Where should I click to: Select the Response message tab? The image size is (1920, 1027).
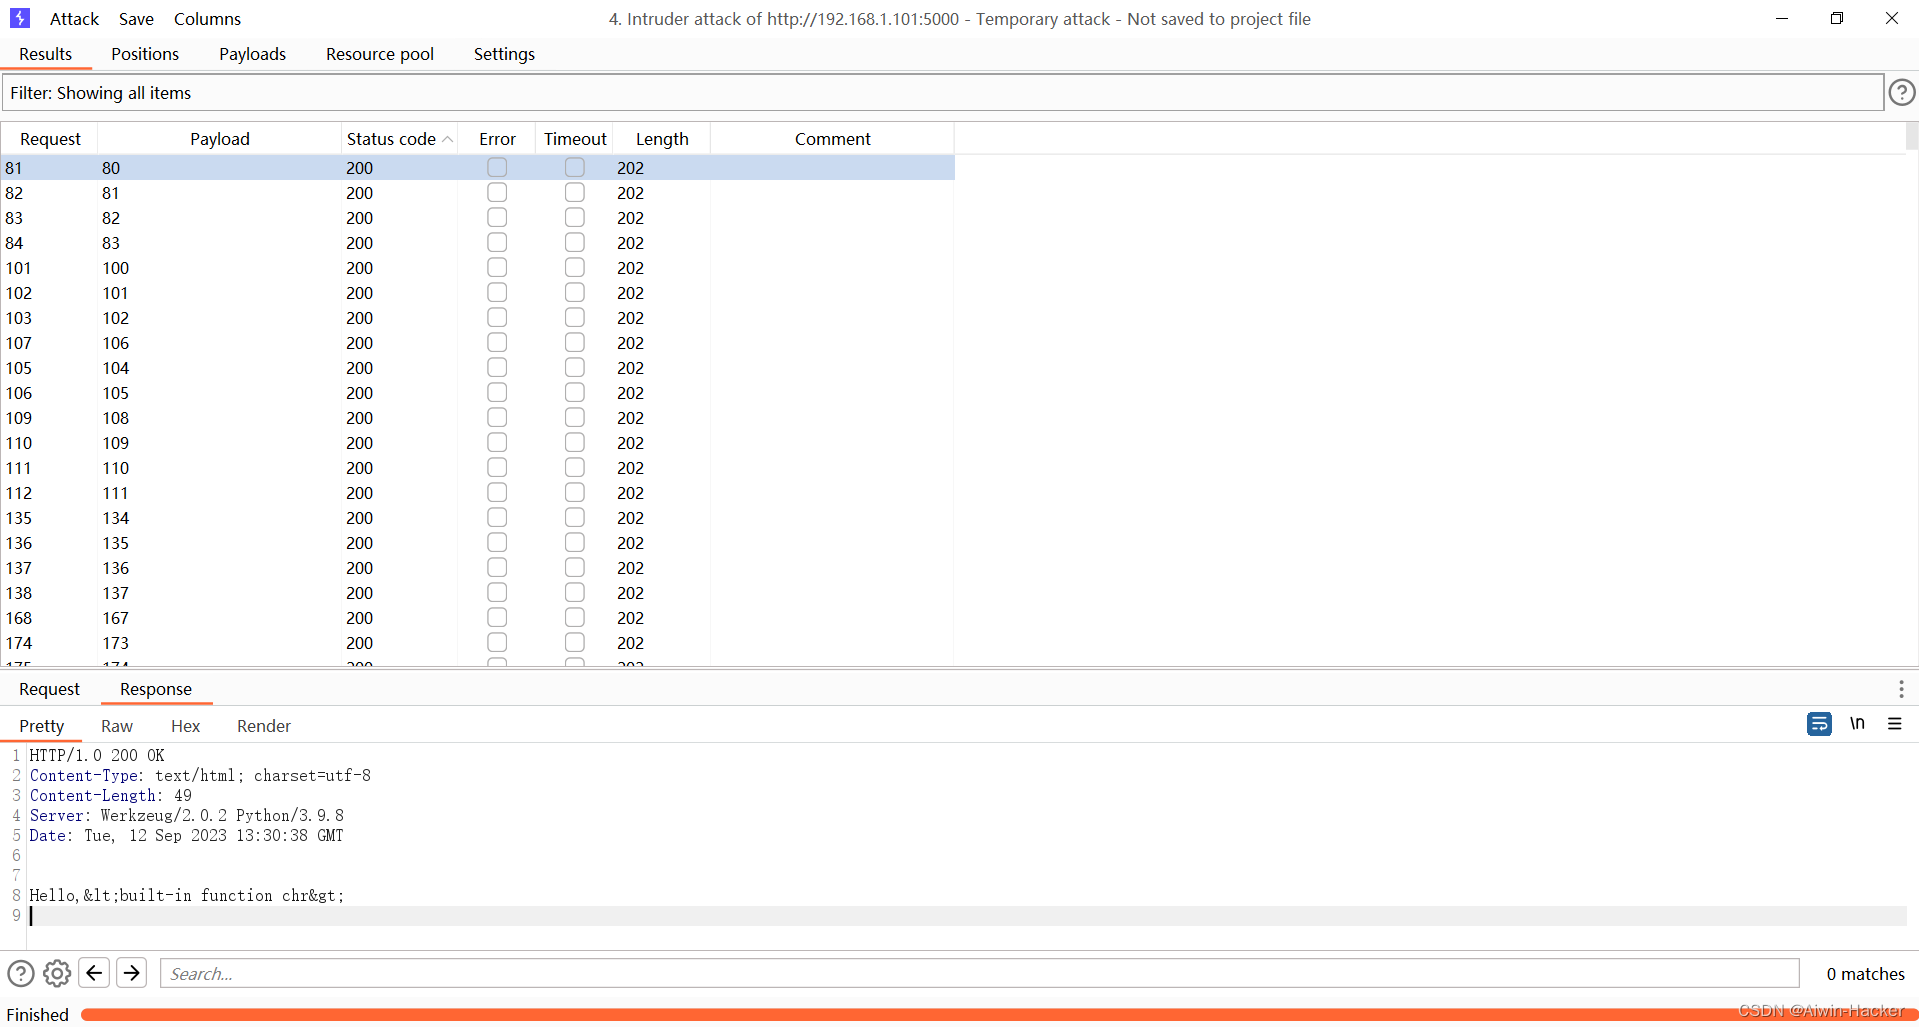156,689
